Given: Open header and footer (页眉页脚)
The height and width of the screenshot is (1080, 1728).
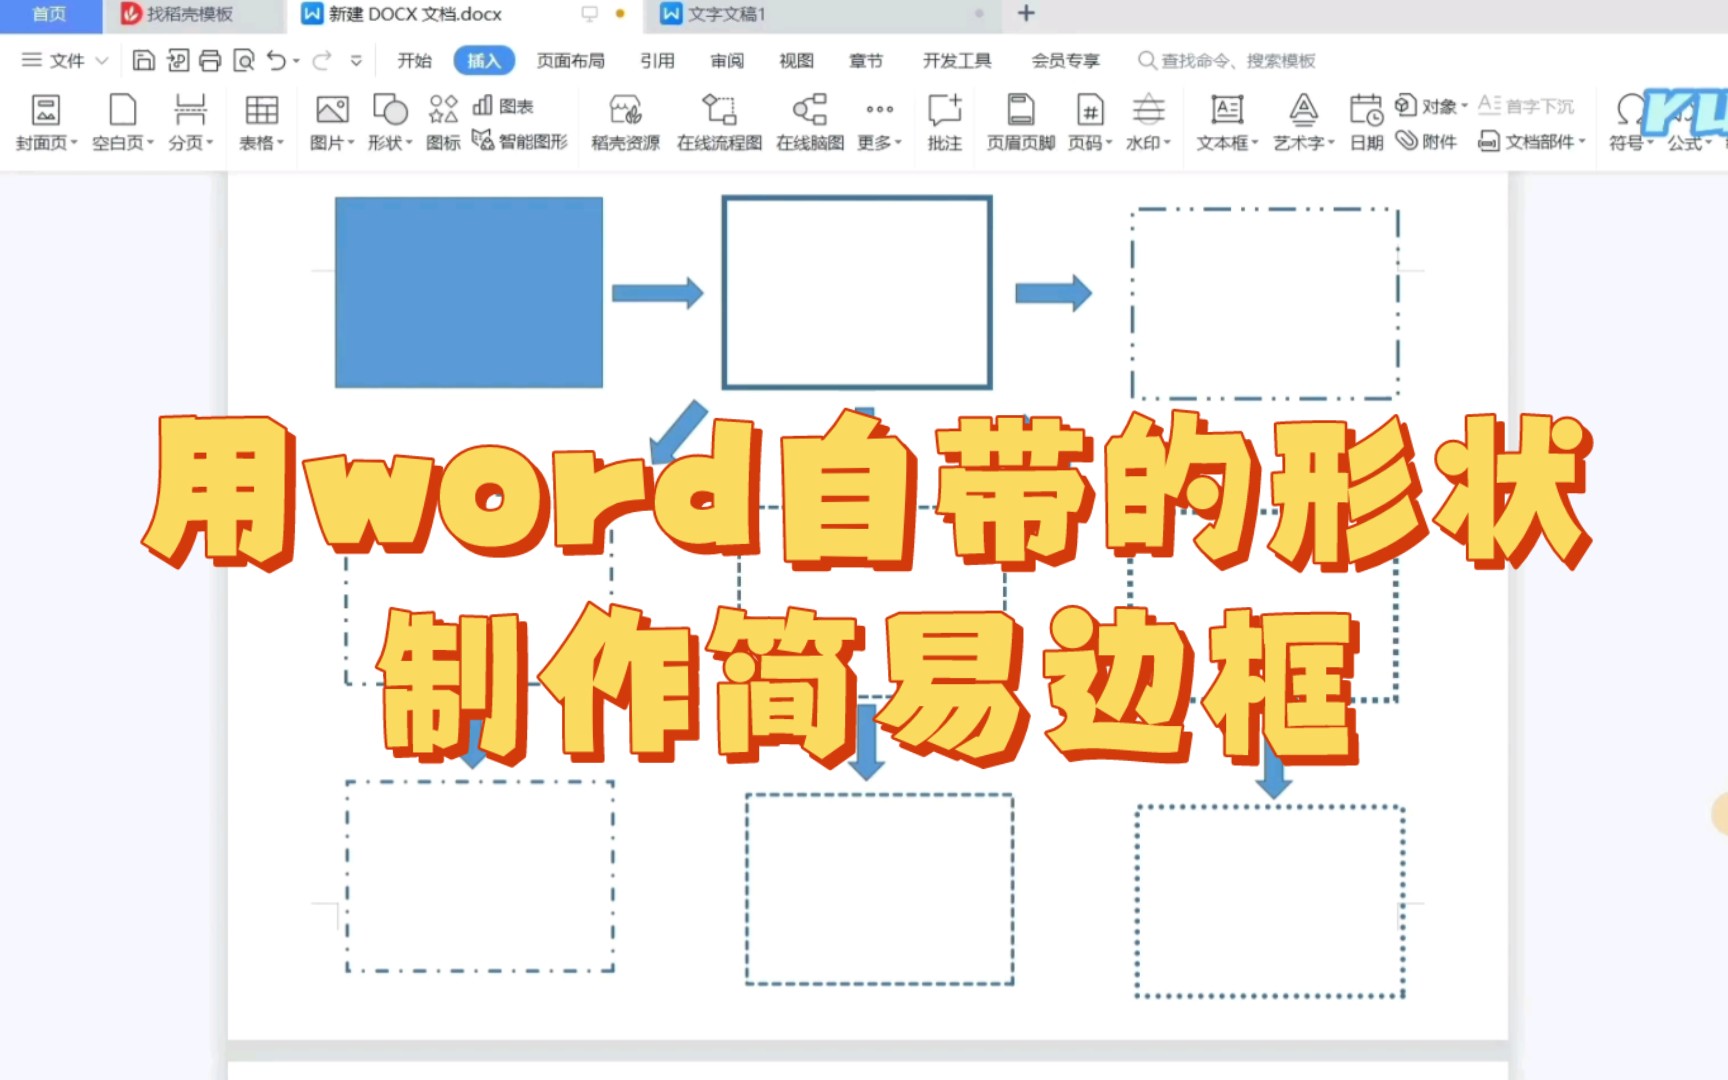Looking at the screenshot, I should 1020,122.
